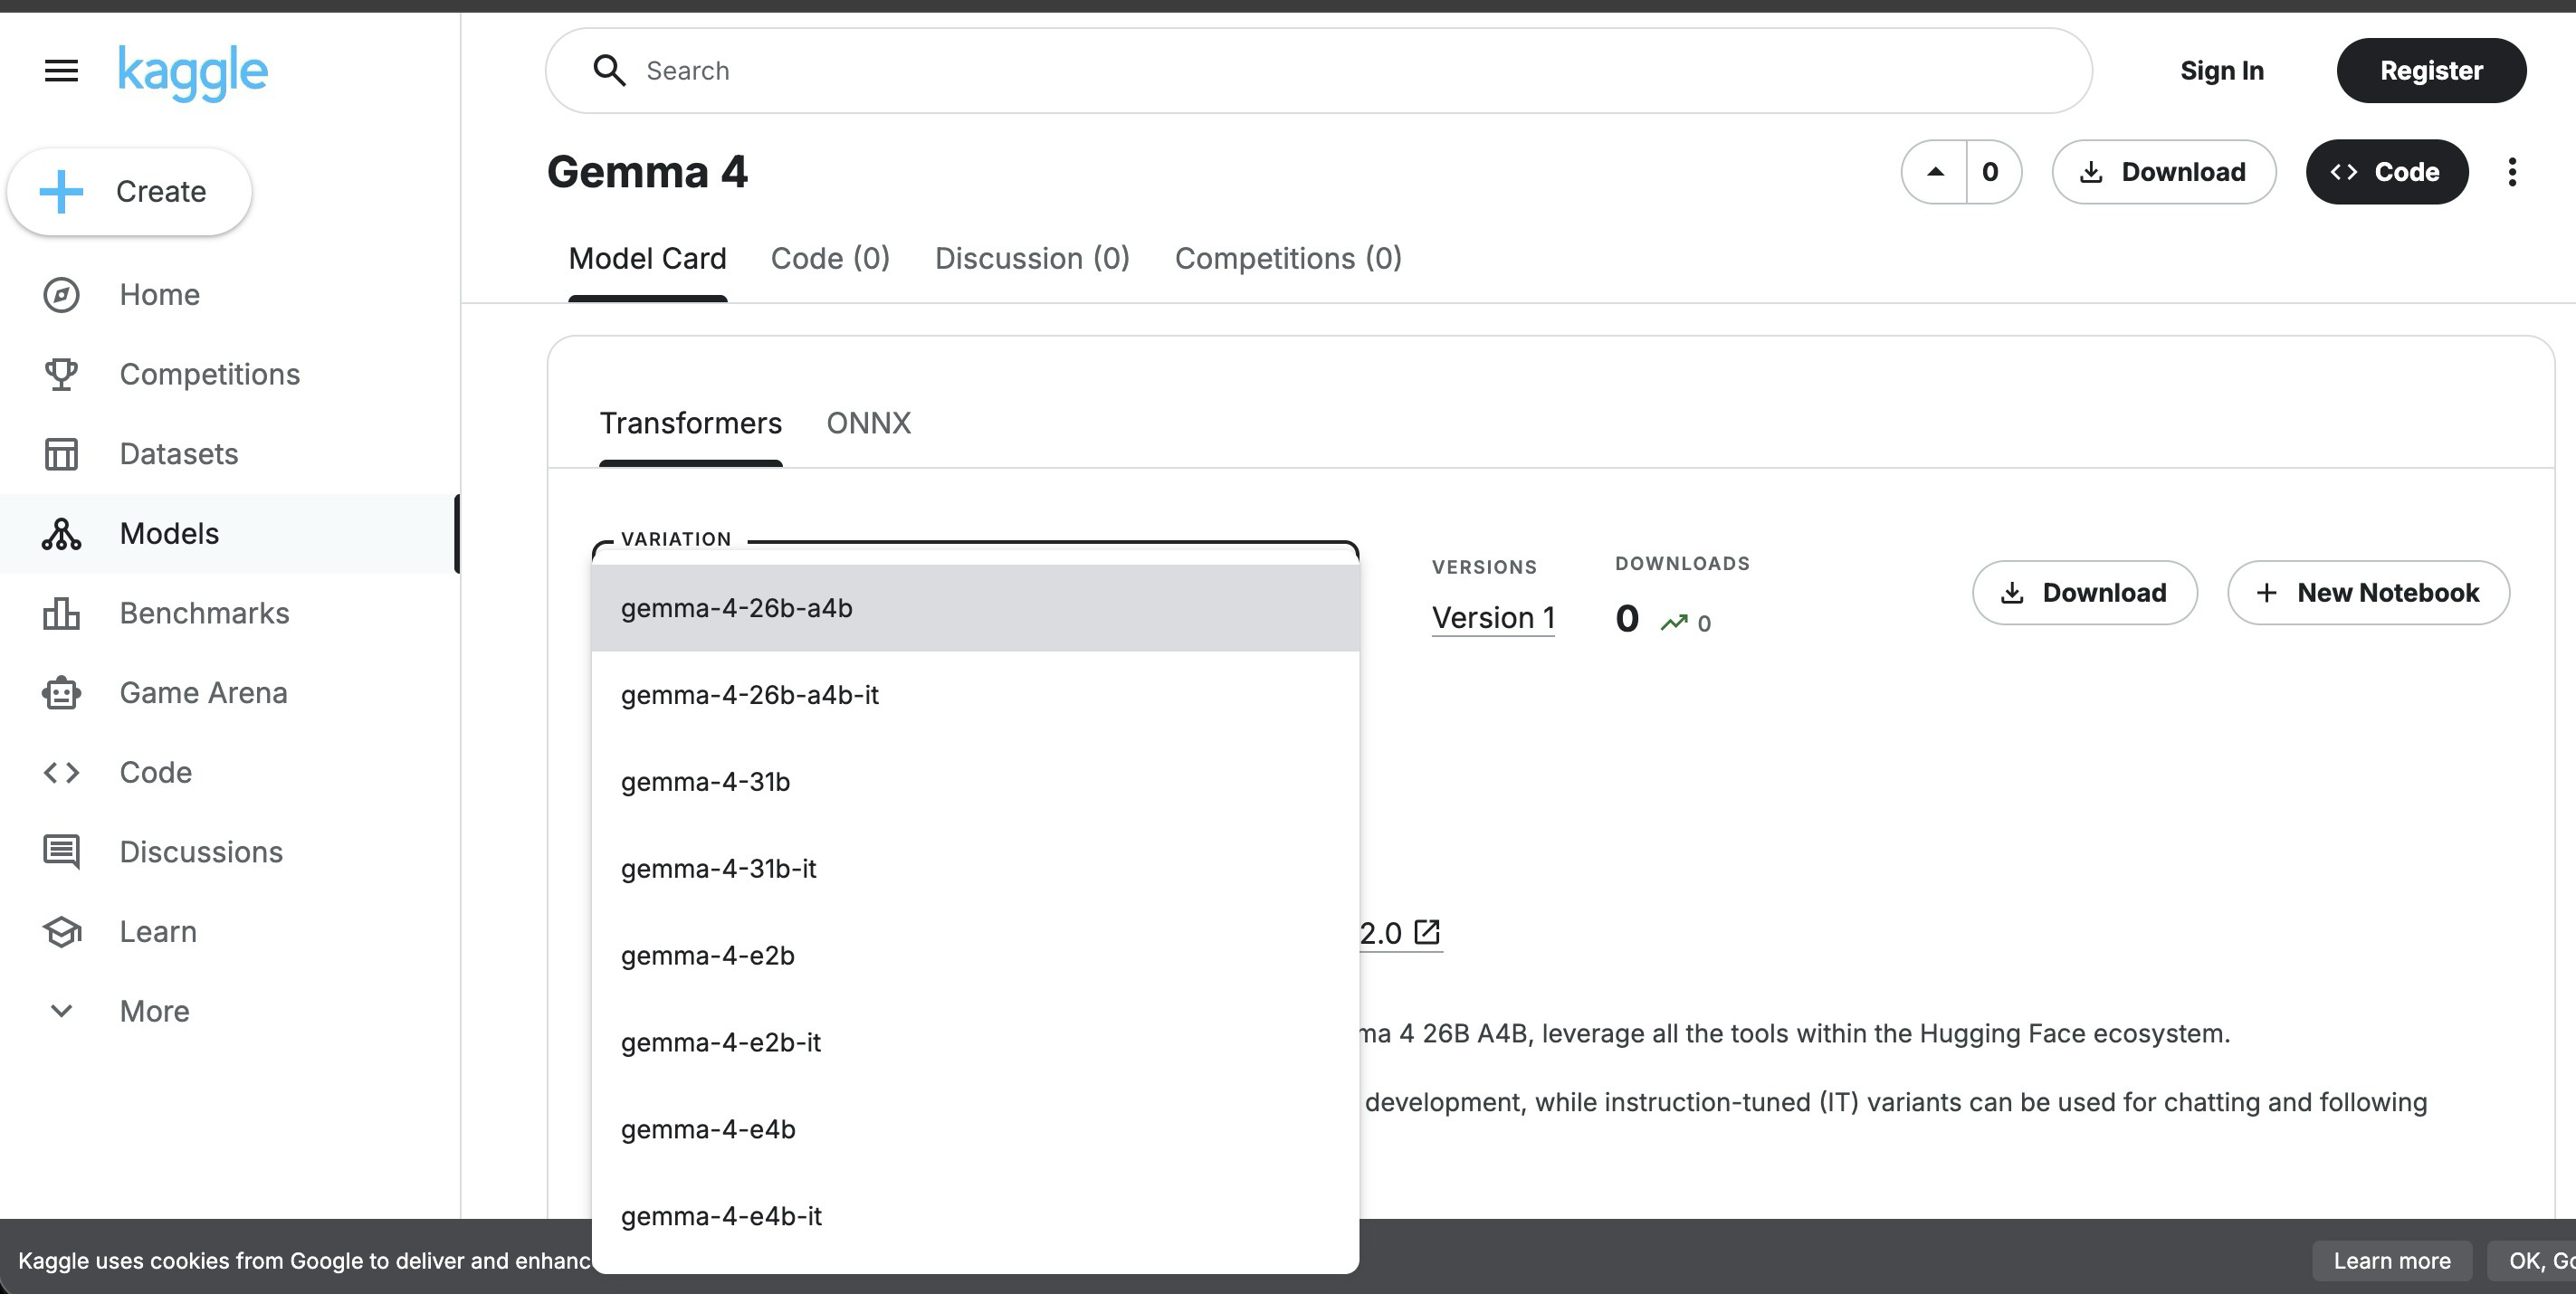Click the Code angle brackets sidebar icon

coord(61,773)
